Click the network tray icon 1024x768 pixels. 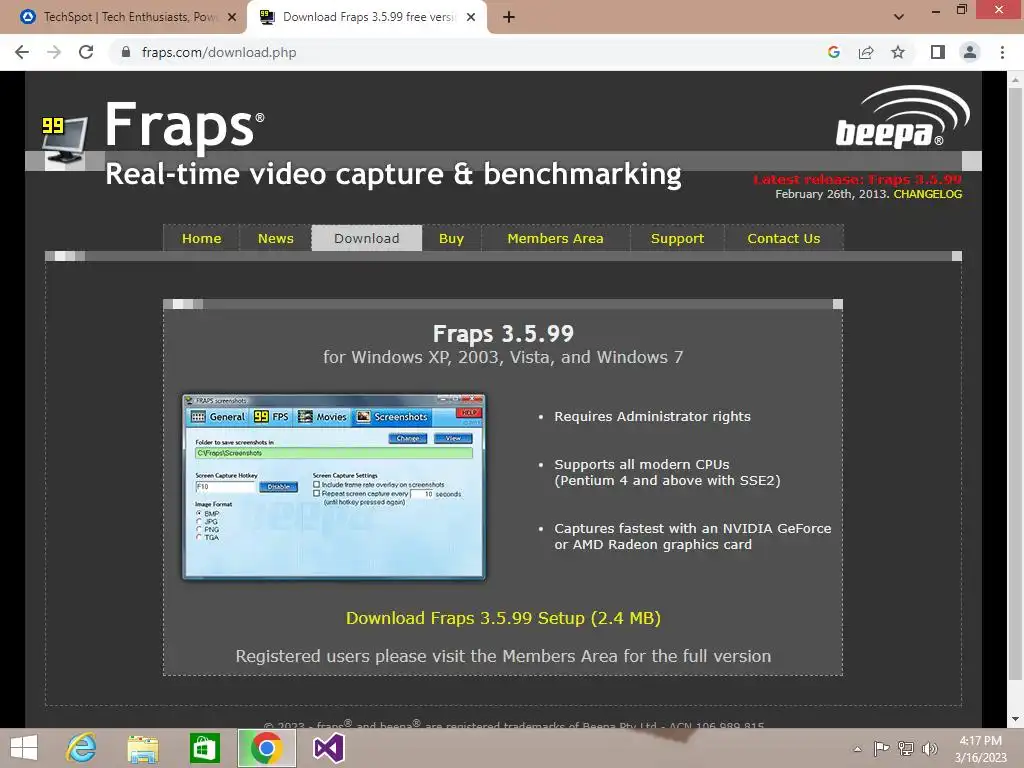(906, 748)
